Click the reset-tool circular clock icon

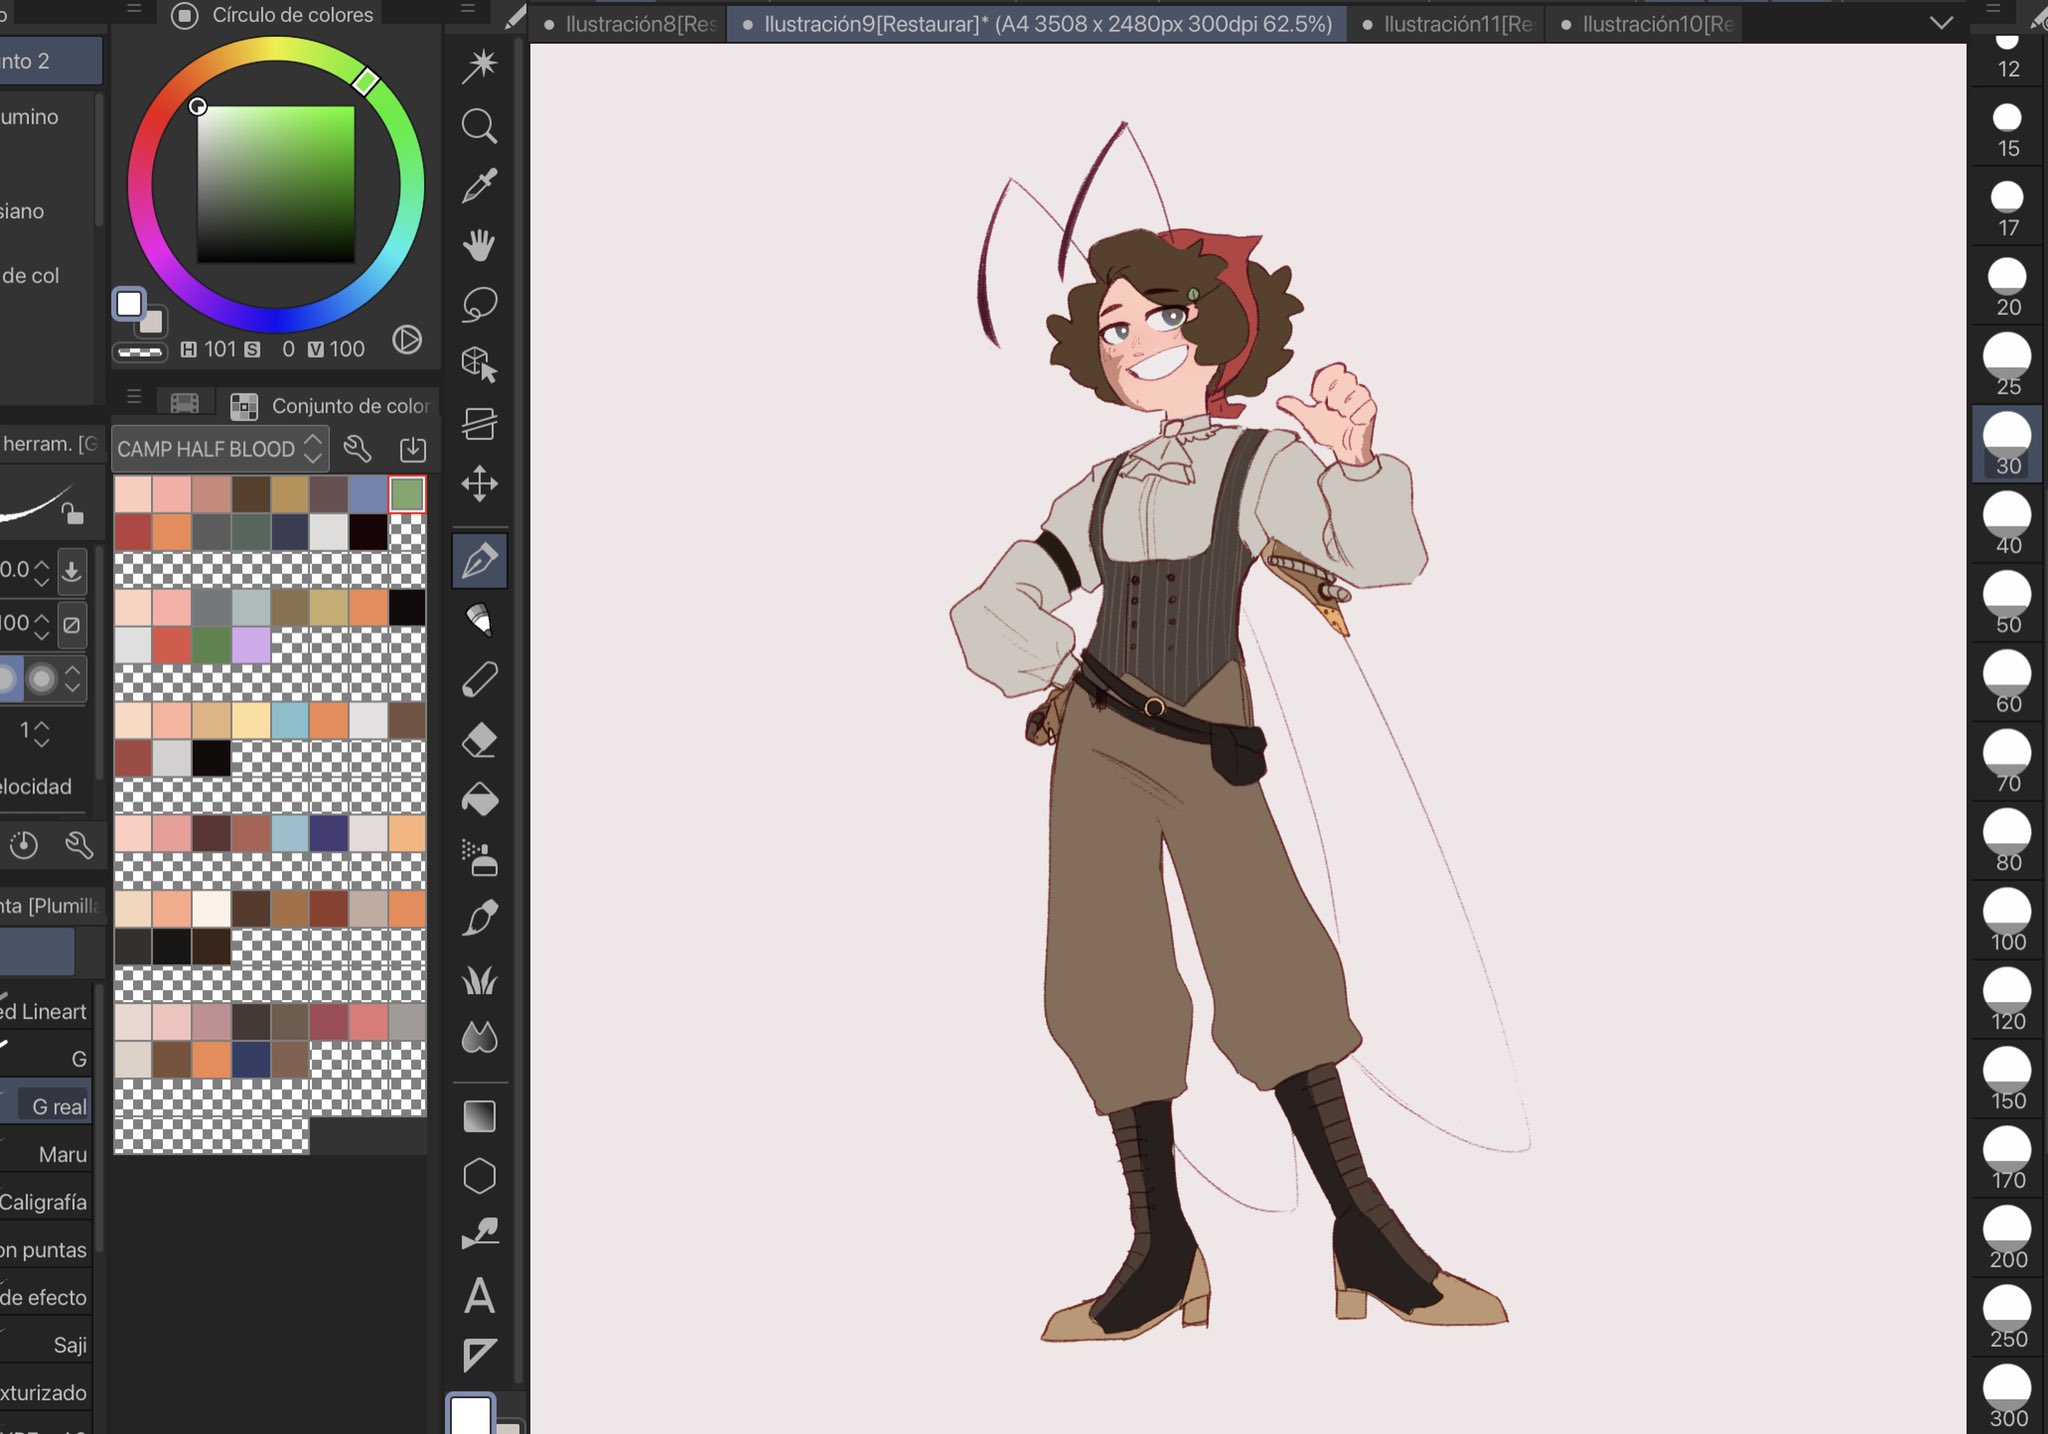24,846
